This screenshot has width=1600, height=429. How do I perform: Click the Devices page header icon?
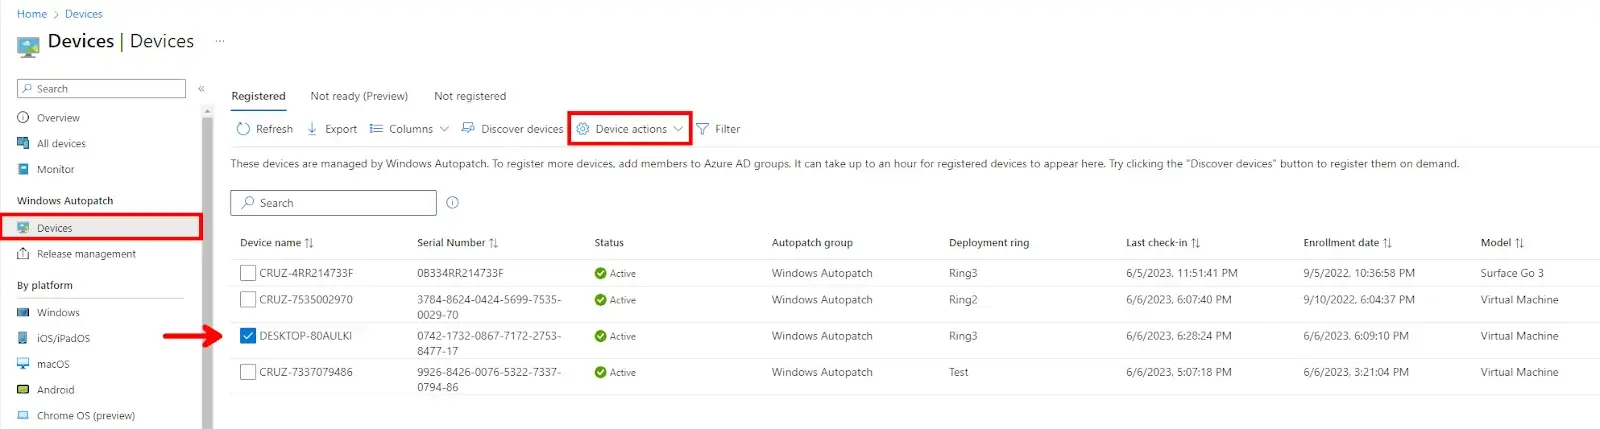coord(28,46)
